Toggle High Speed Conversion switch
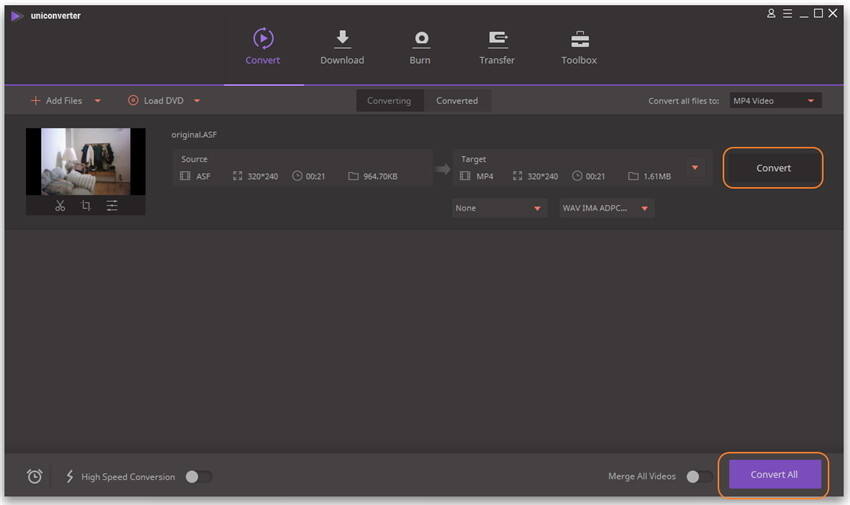The width and height of the screenshot is (850, 505). click(x=198, y=477)
